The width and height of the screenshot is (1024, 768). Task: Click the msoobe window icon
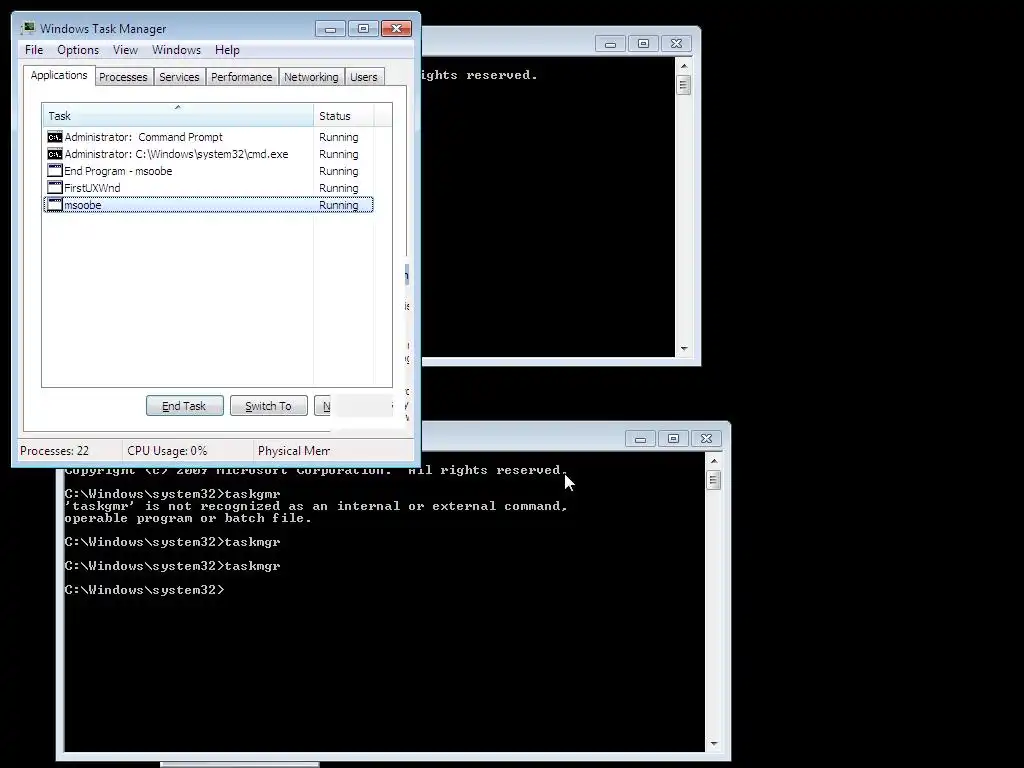point(55,205)
